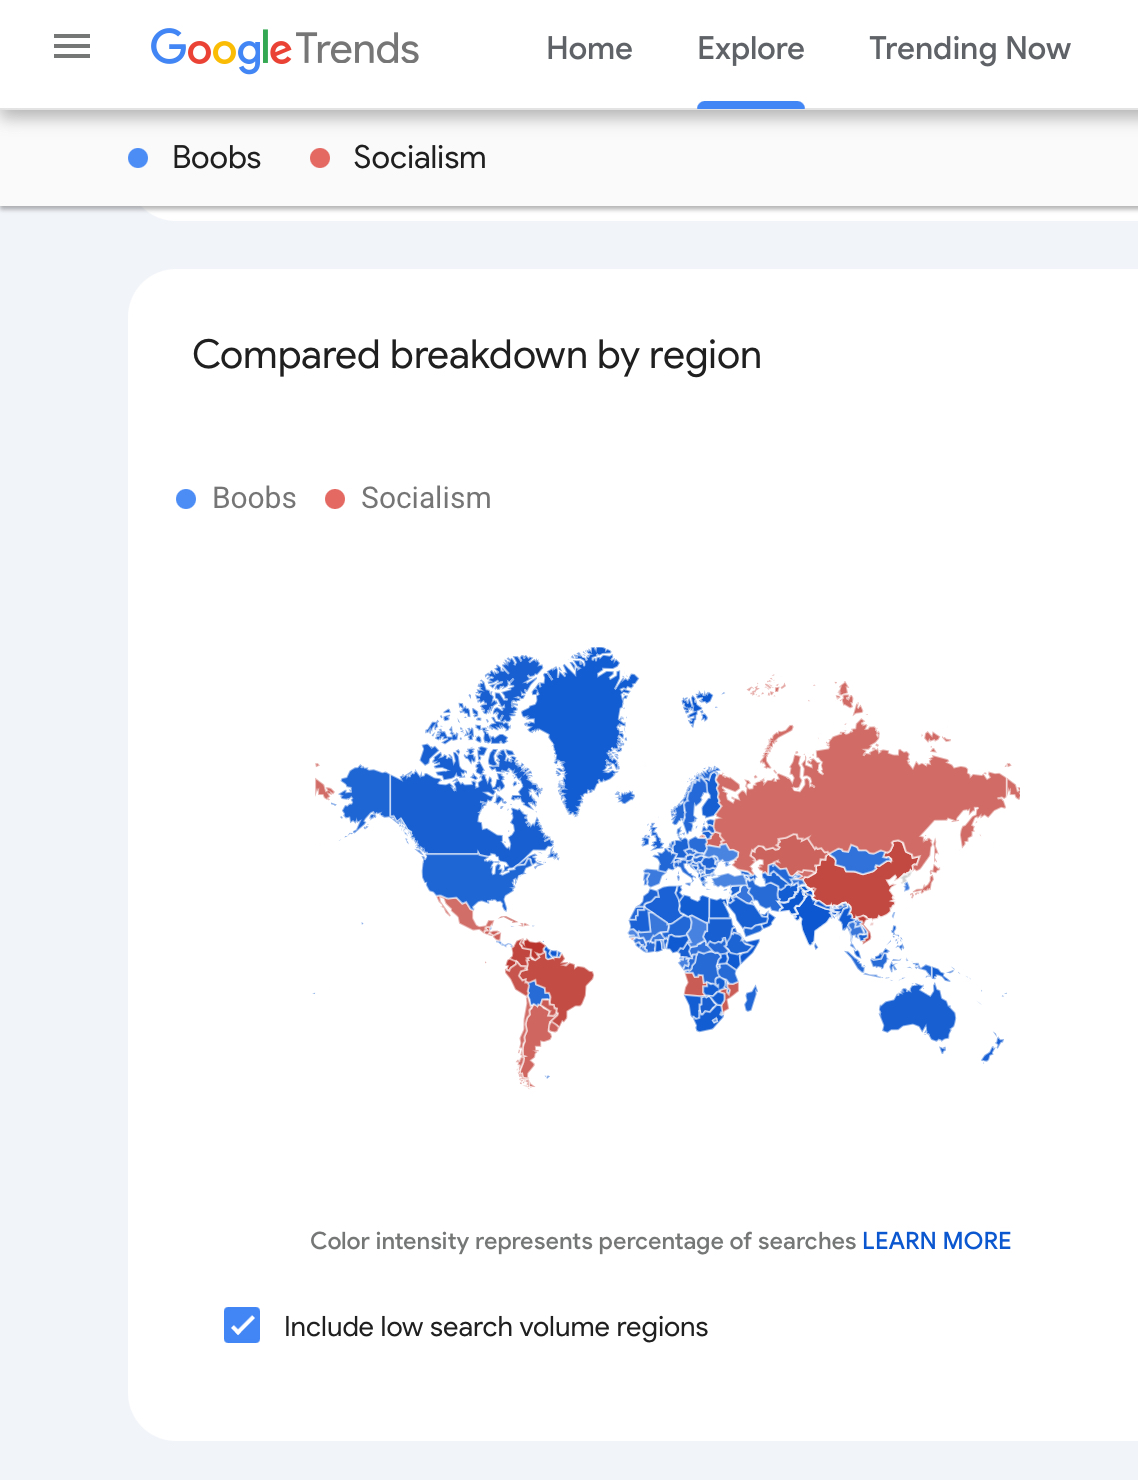Uncheck Include low search volume regions

[242, 1325]
